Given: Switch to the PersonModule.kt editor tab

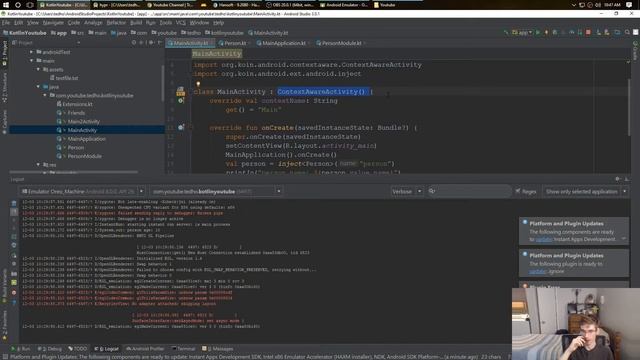Looking at the screenshot, I should coord(341,43).
